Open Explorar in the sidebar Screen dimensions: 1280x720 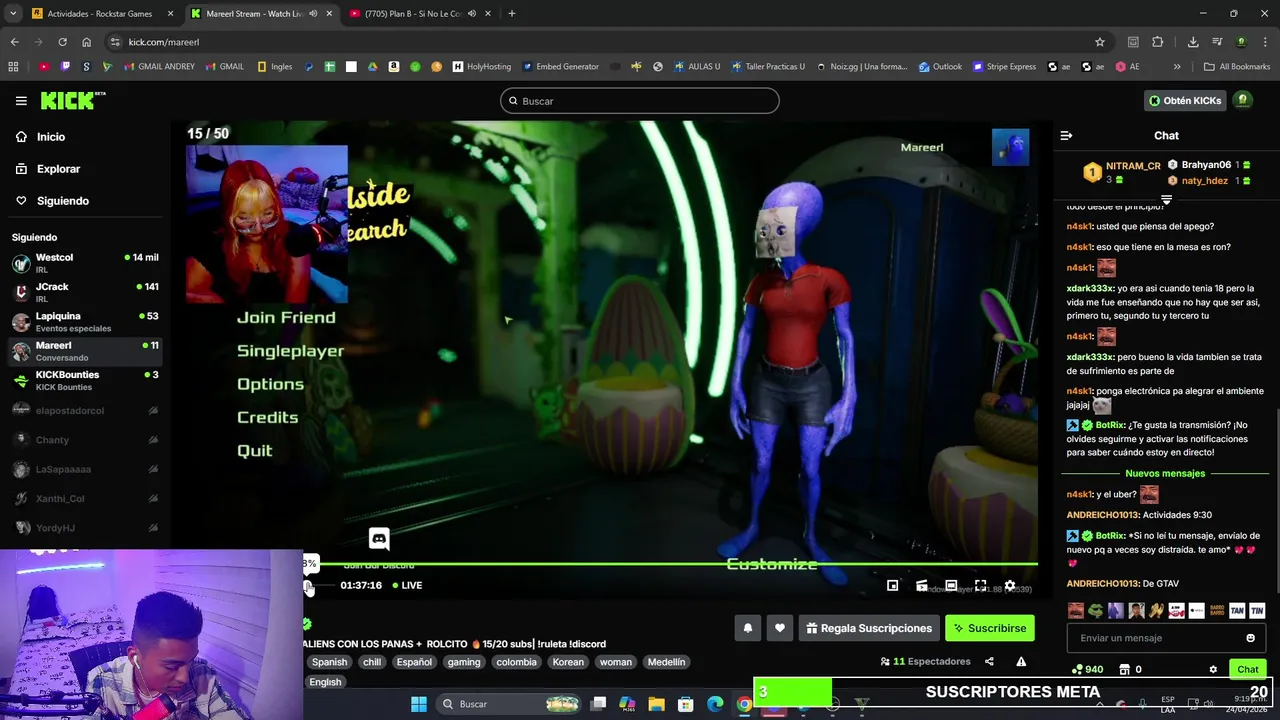[47, 169]
